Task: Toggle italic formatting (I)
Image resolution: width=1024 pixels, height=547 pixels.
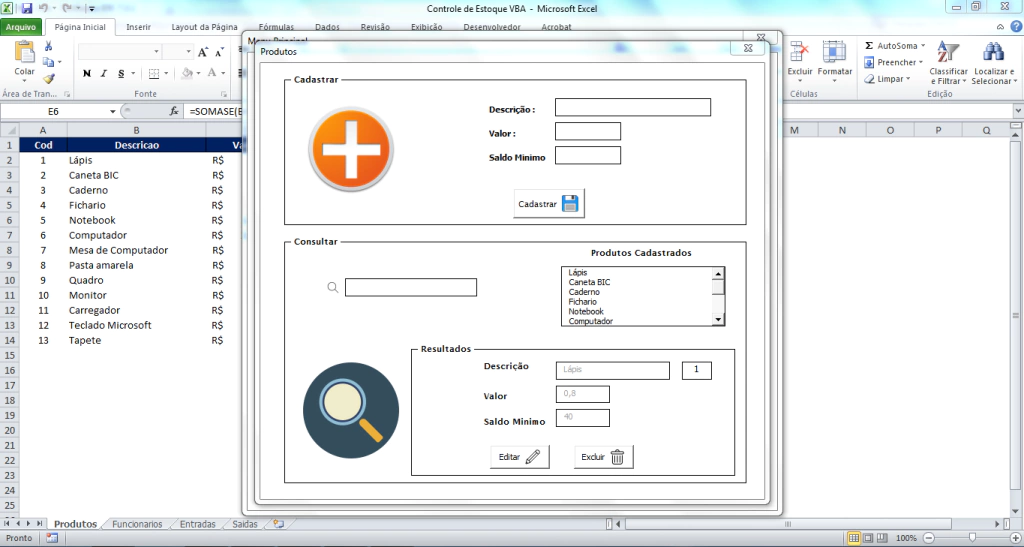Action: point(104,73)
